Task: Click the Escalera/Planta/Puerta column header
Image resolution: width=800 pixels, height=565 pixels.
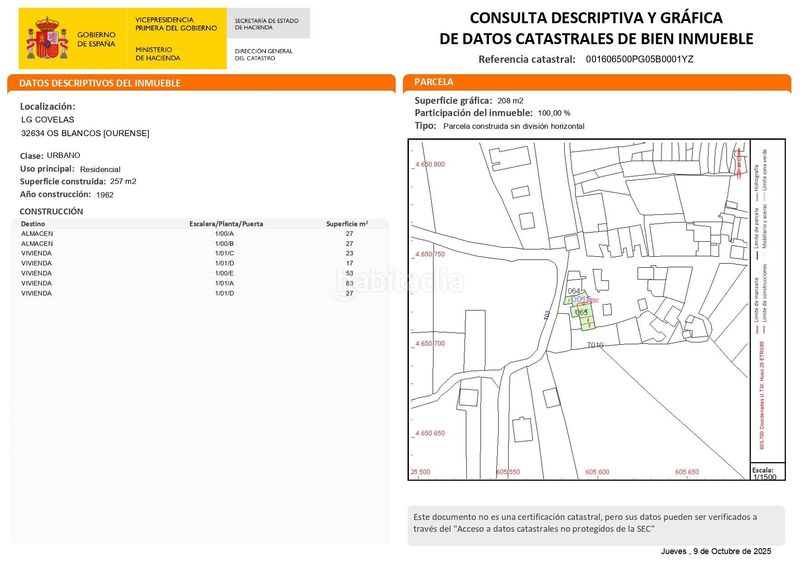Action: click(226, 224)
